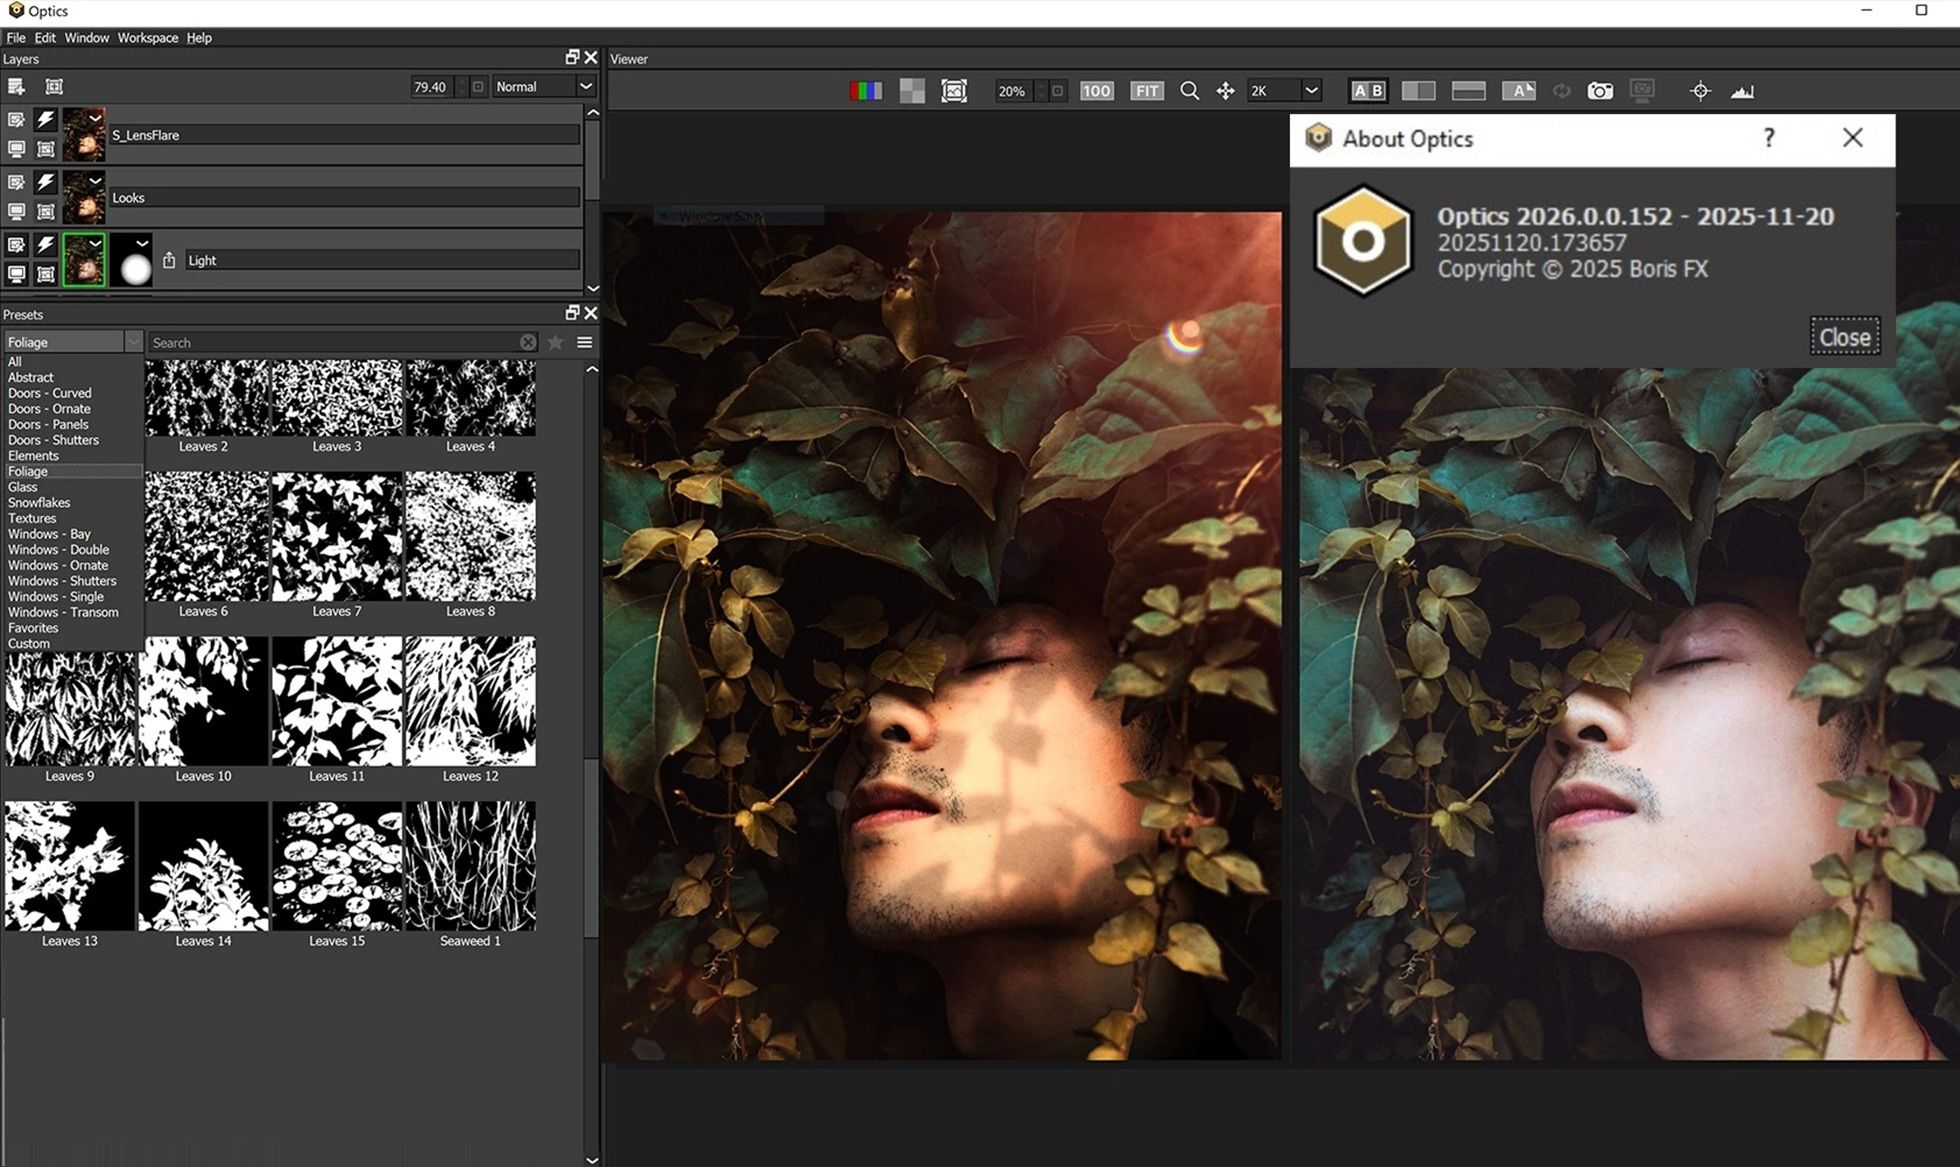Viewport: 1960px width, 1167px height.
Task: Select the RGB channels display icon
Action: (866, 90)
